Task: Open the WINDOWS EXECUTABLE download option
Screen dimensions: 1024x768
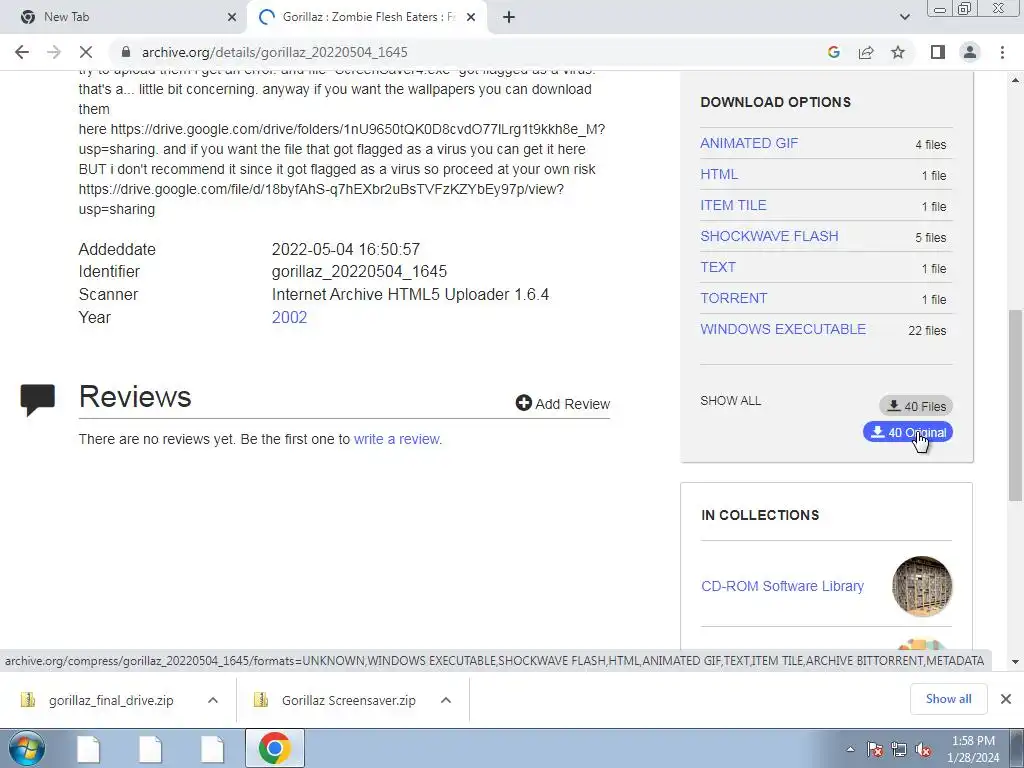Action: 783,329
